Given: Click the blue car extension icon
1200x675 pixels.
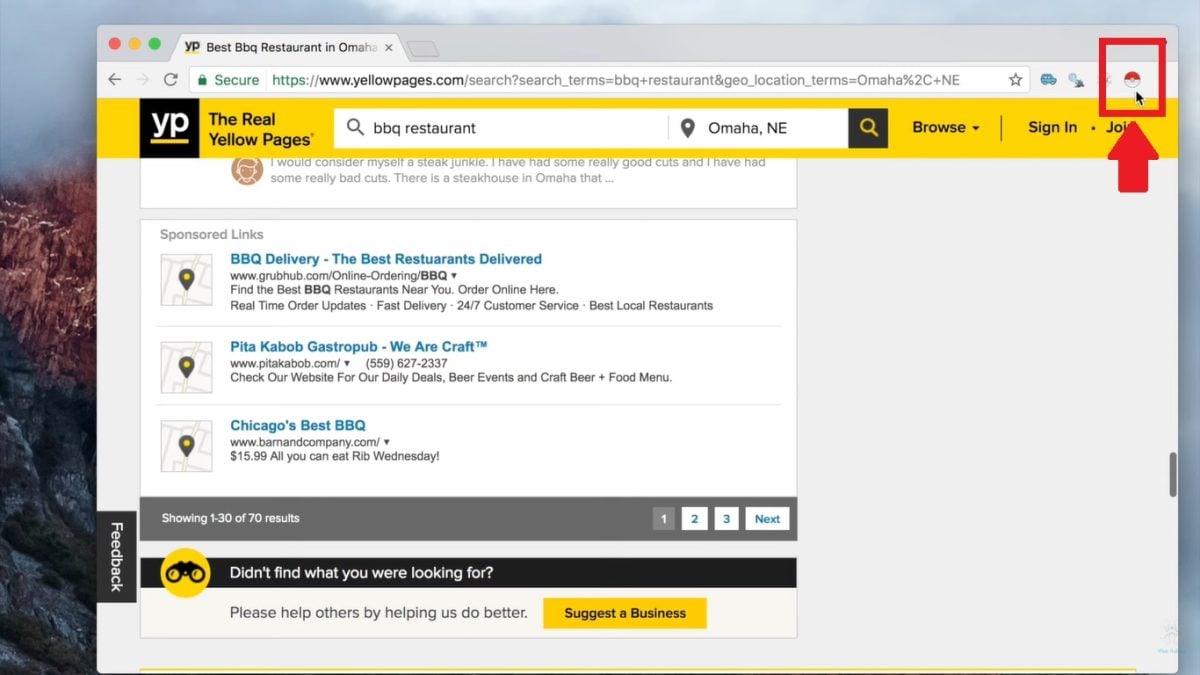Looking at the screenshot, I should (x=1048, y=80).
